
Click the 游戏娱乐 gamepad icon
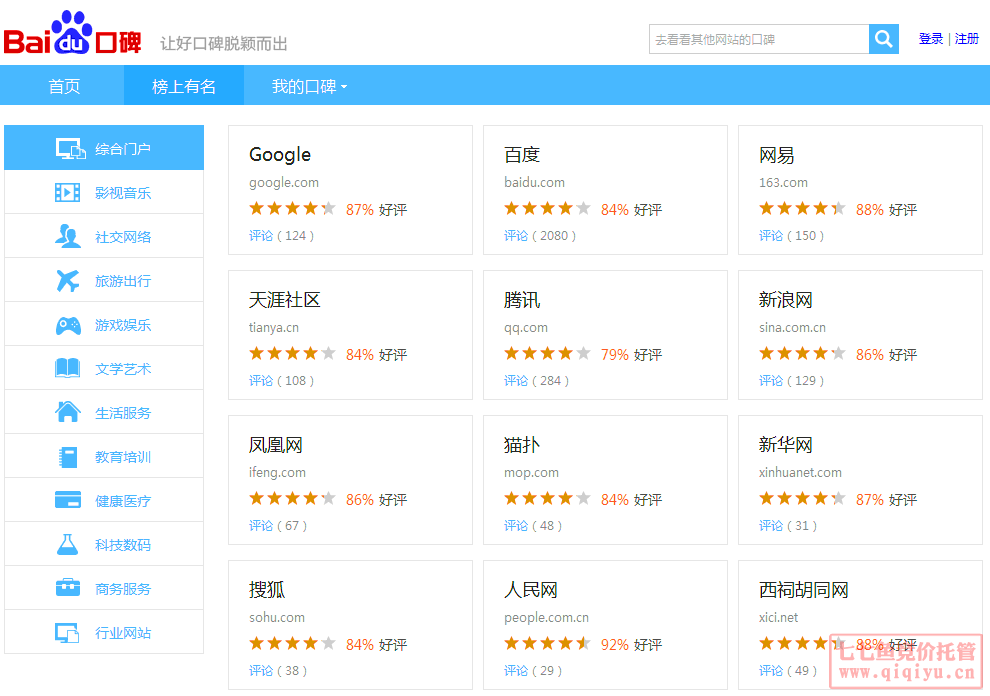(x=68, y=325)
